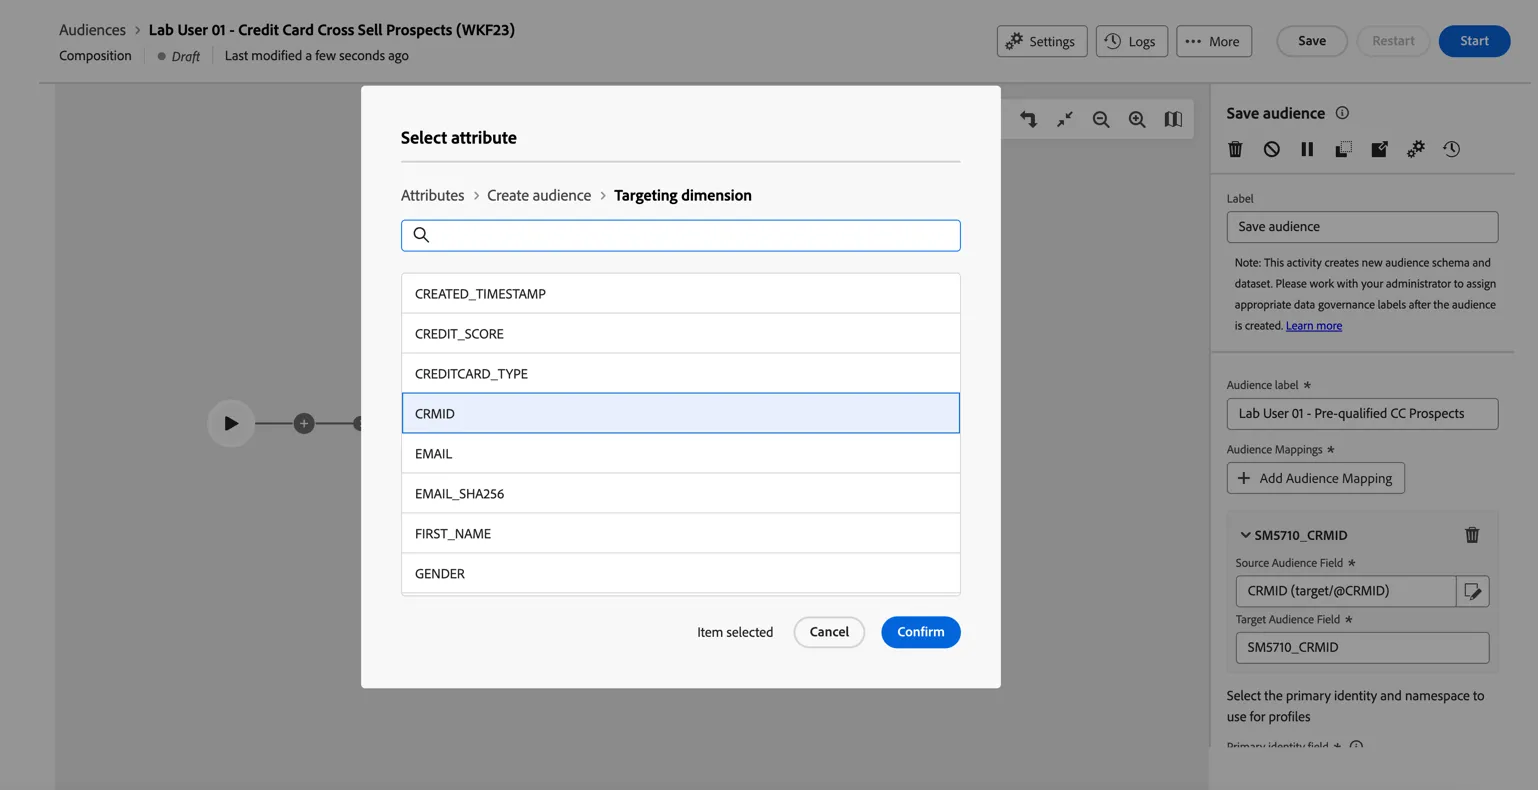The image size is (1538, 790).
Task: Click the canvas orientation switch icon
Action: pyautogui.click(x=1028, y=120)
